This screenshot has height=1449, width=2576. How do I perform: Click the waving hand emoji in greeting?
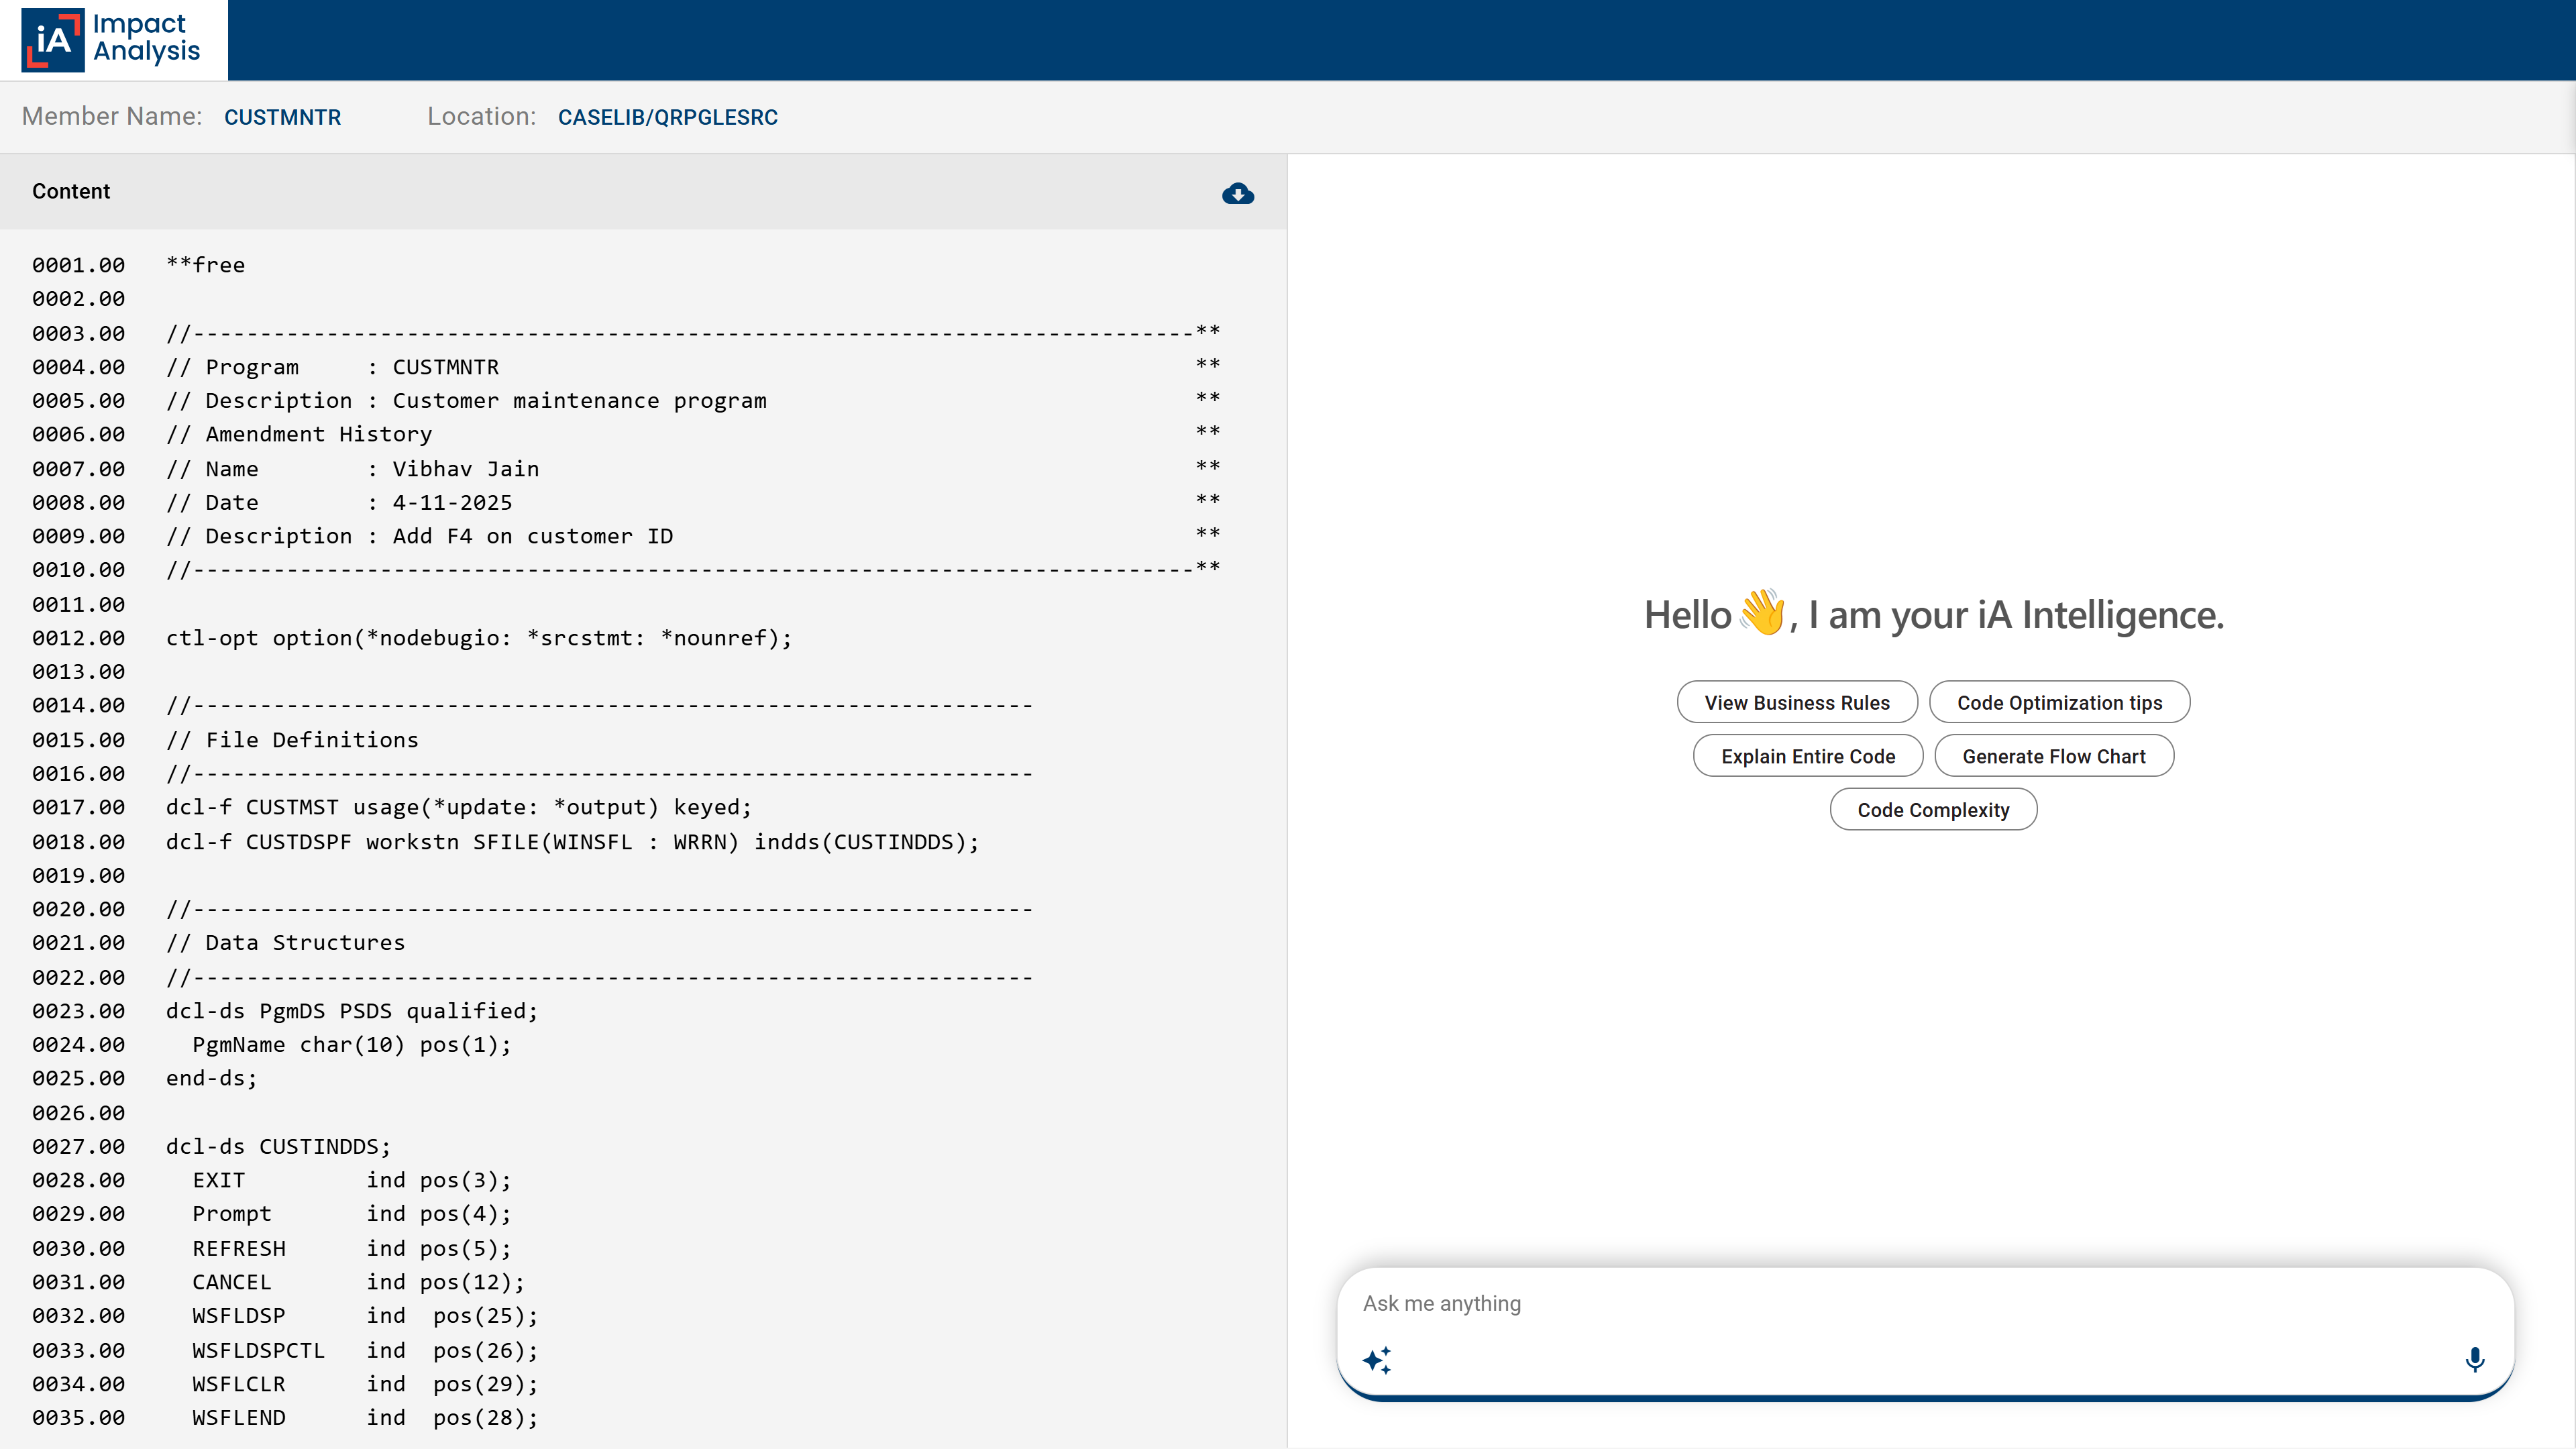[x=1761, y=612]
